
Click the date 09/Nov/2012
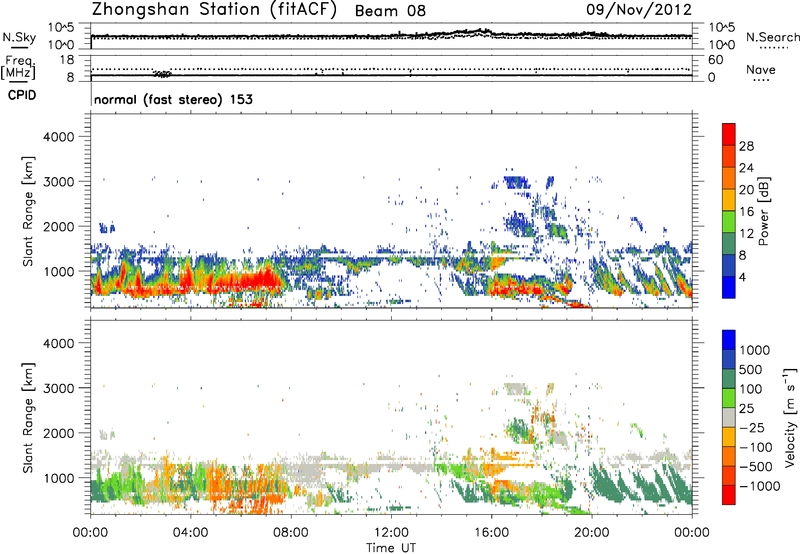pos(639,9)
